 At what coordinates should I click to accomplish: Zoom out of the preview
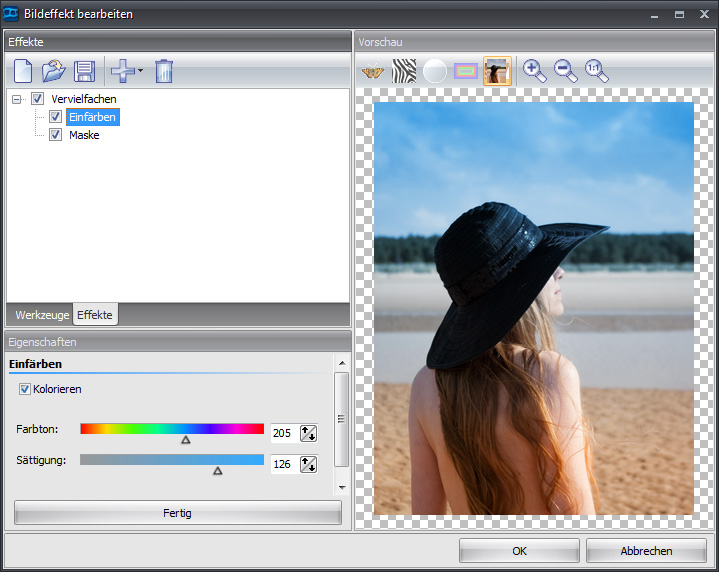tap(566, 70)
